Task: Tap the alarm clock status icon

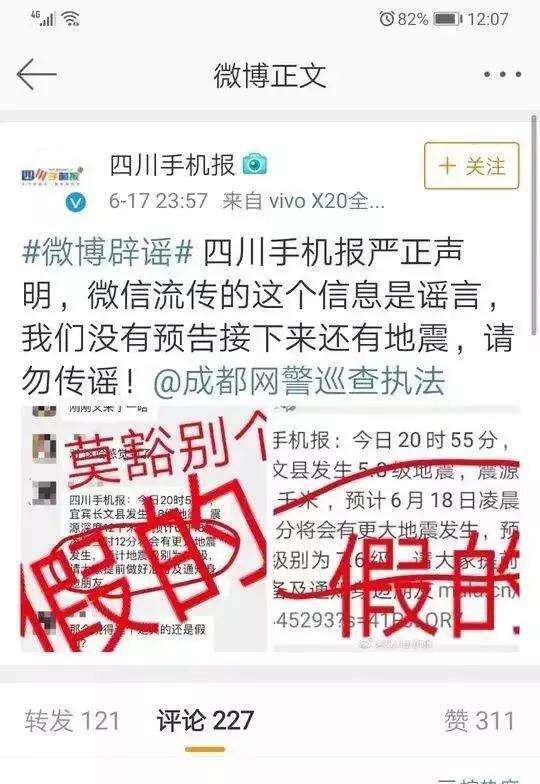Action: point(386,19)
